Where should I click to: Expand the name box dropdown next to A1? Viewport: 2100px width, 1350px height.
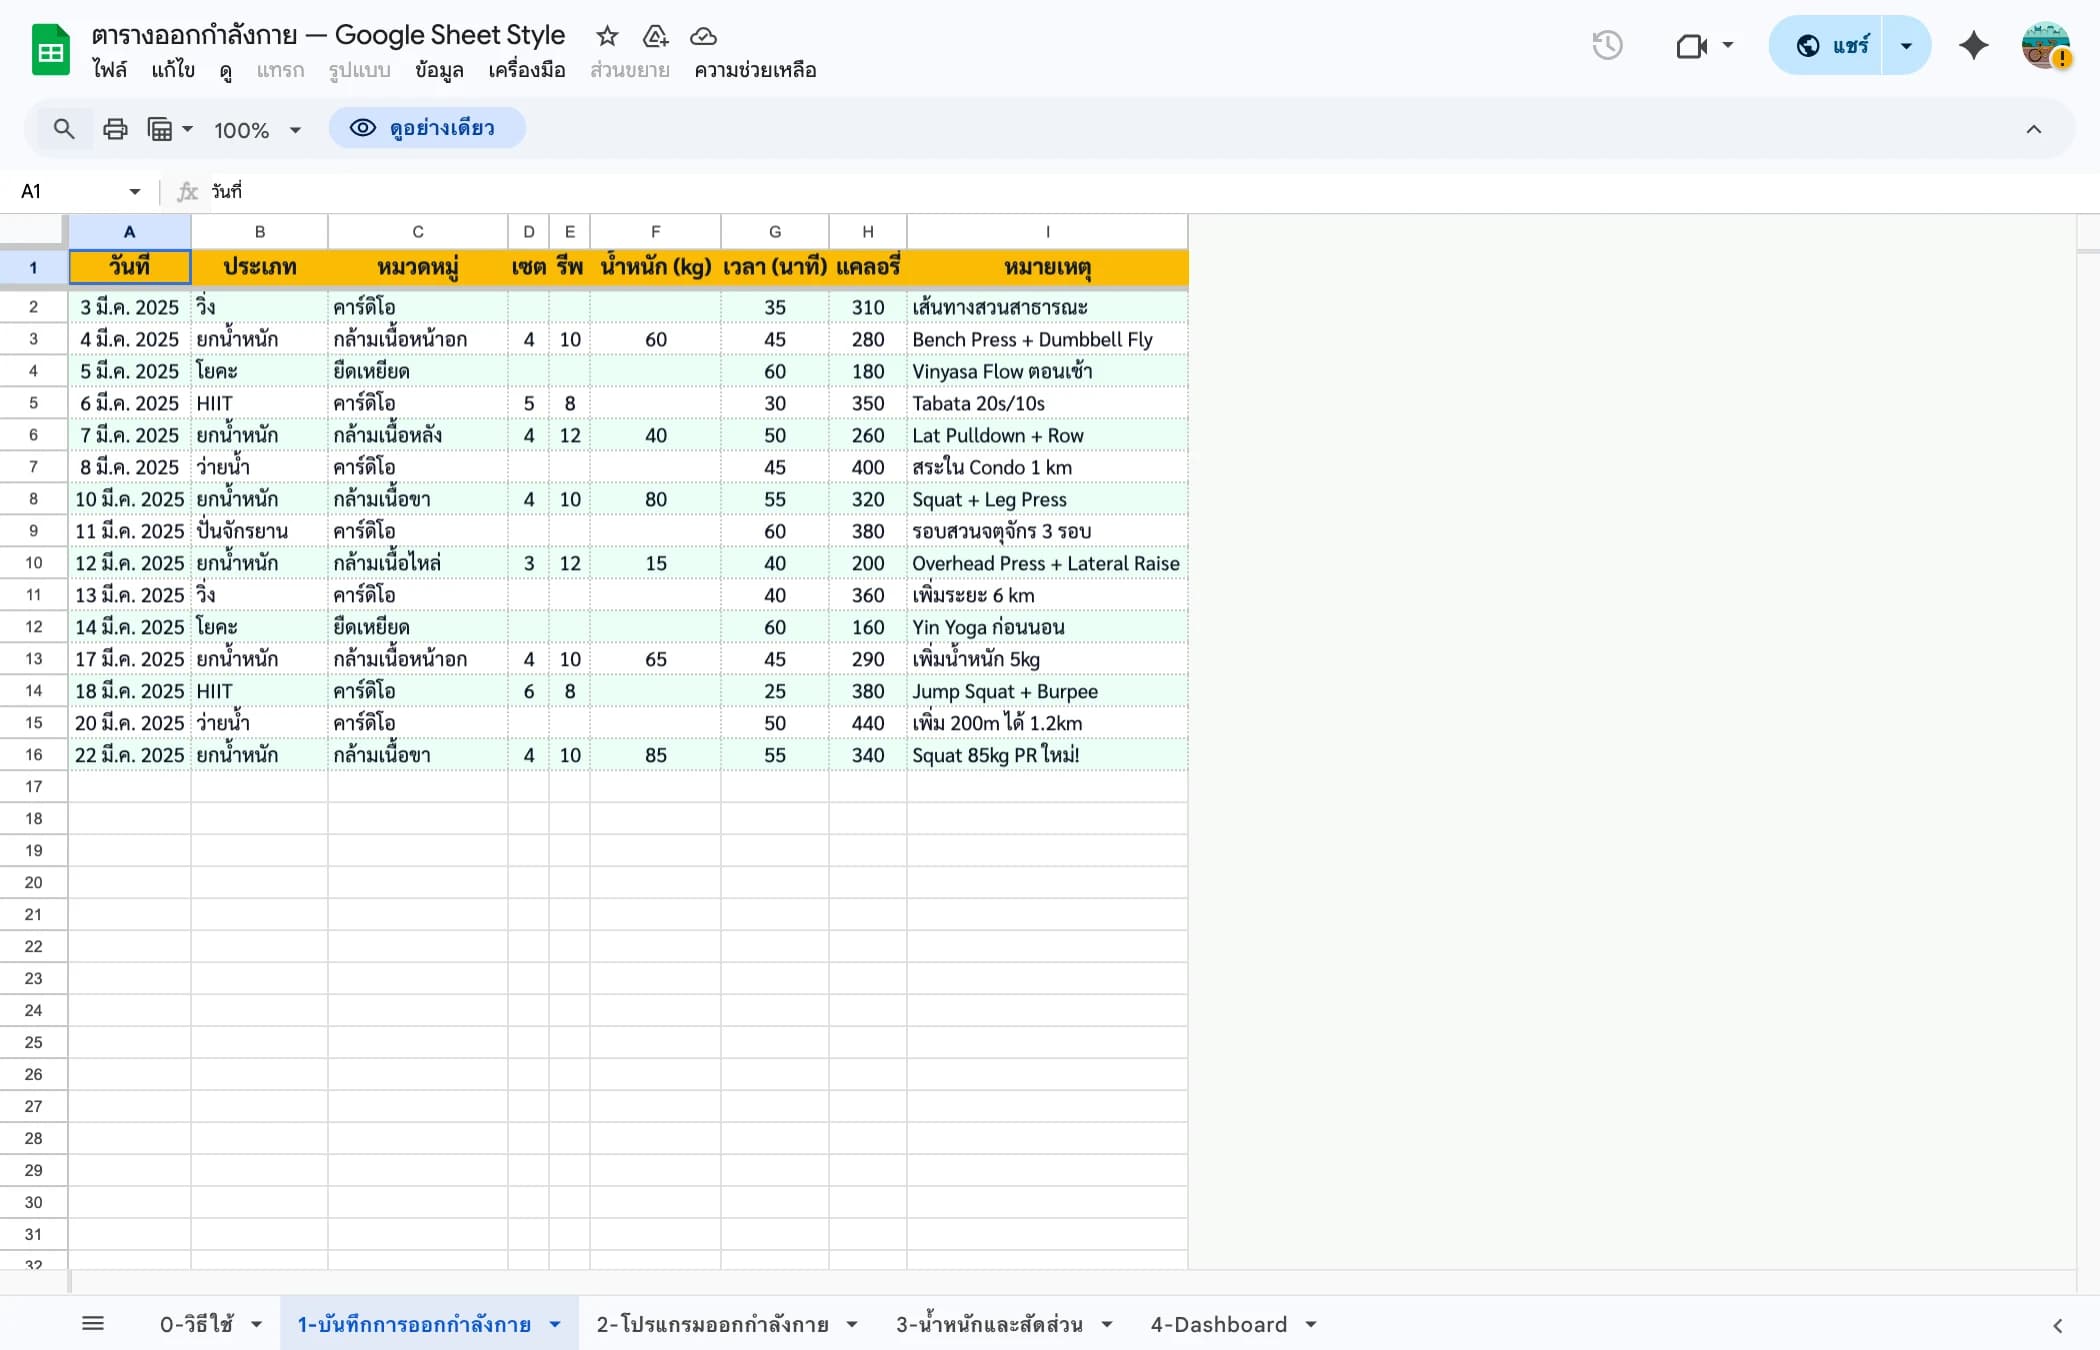coord(134,191)
